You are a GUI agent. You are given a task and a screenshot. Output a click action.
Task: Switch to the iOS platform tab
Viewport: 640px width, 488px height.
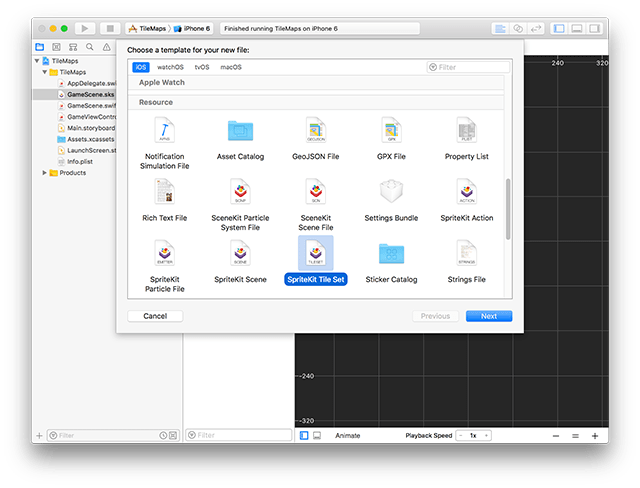click(x=141, y=67)
